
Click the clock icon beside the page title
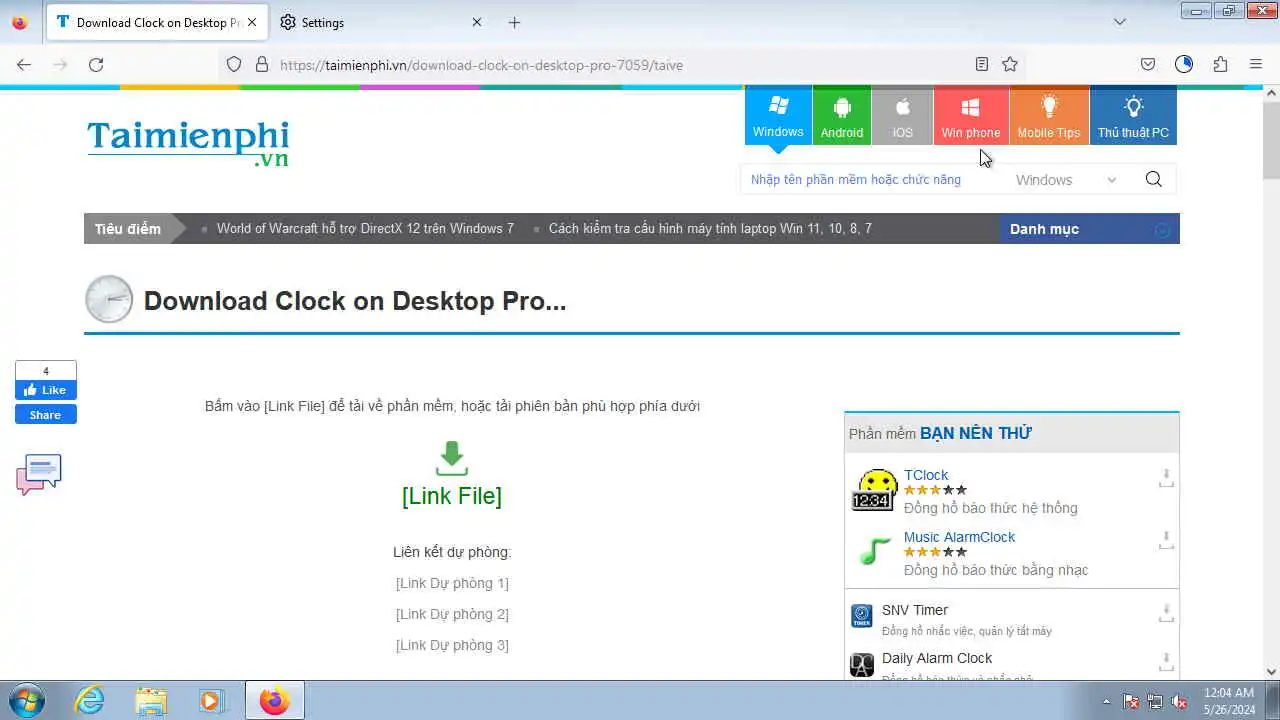109,299
